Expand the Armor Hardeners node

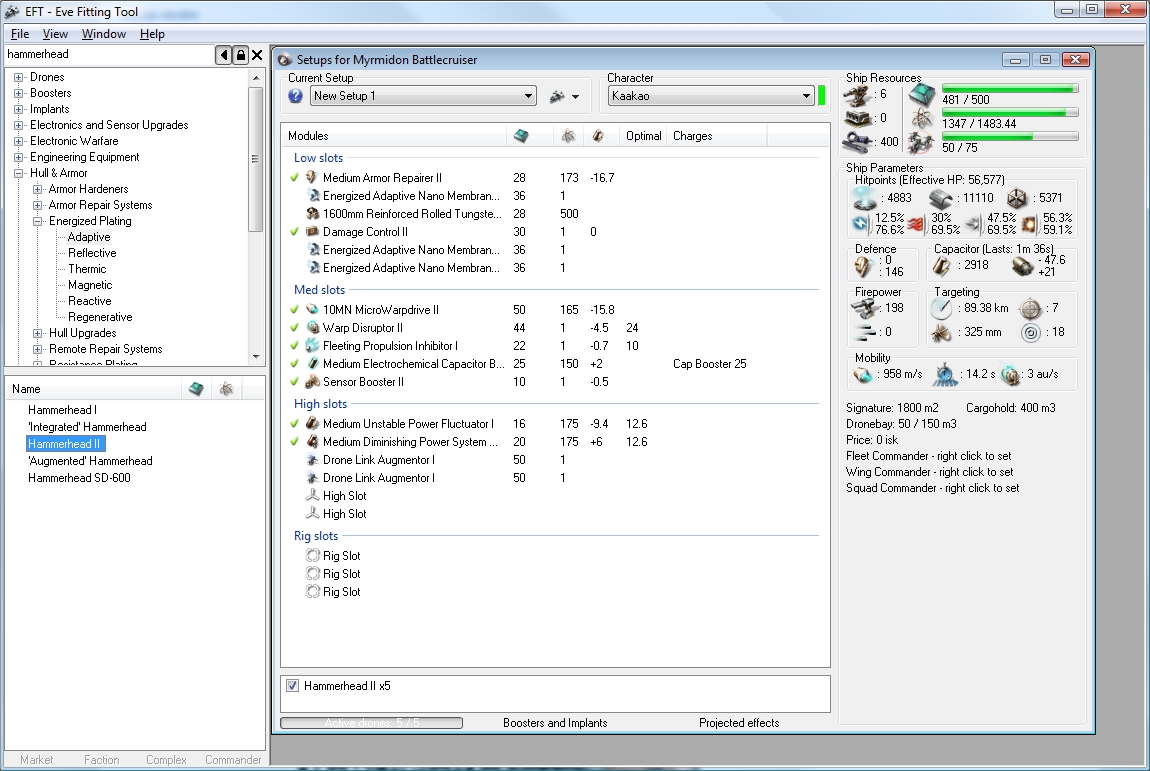[37, 189]
